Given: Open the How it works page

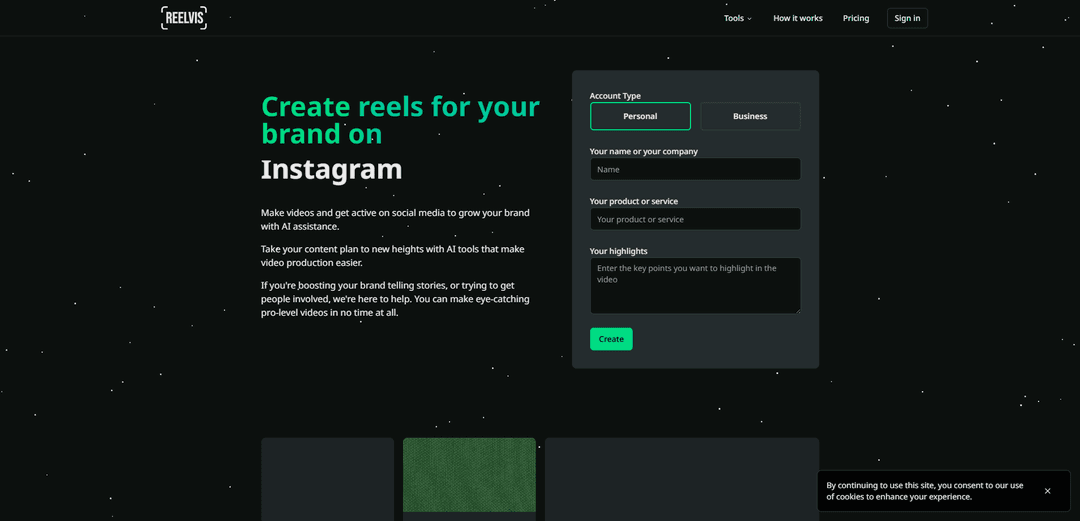Looking at the screenshot, I should (x=798, y=19).
